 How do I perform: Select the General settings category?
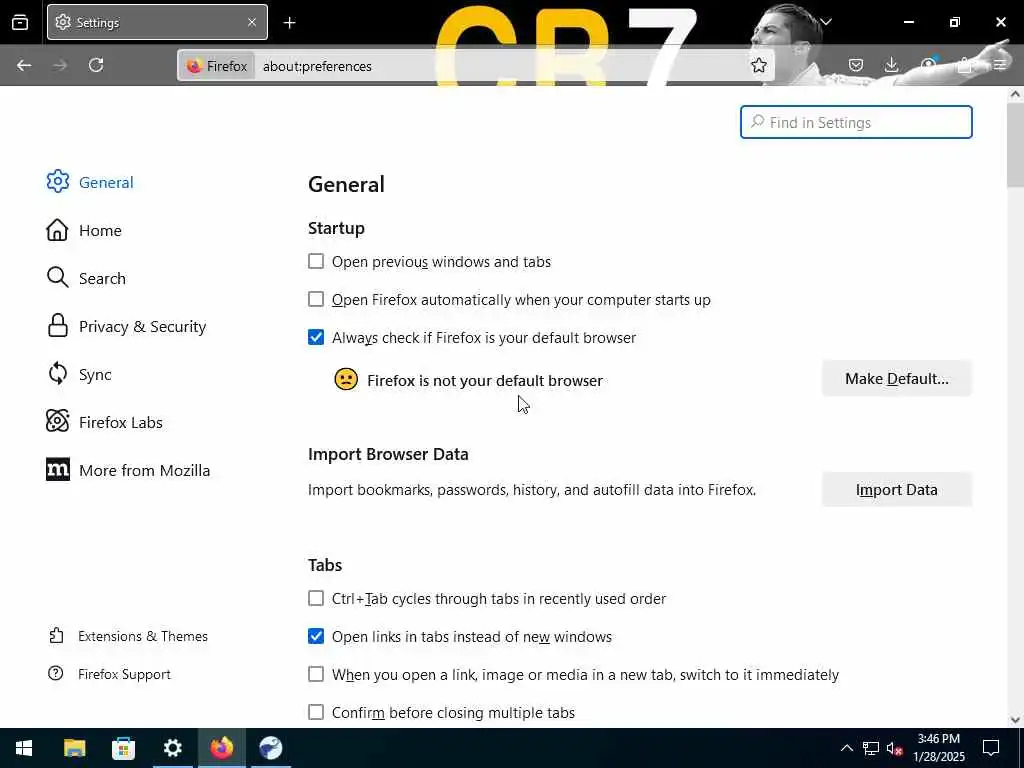pos(90,182)
